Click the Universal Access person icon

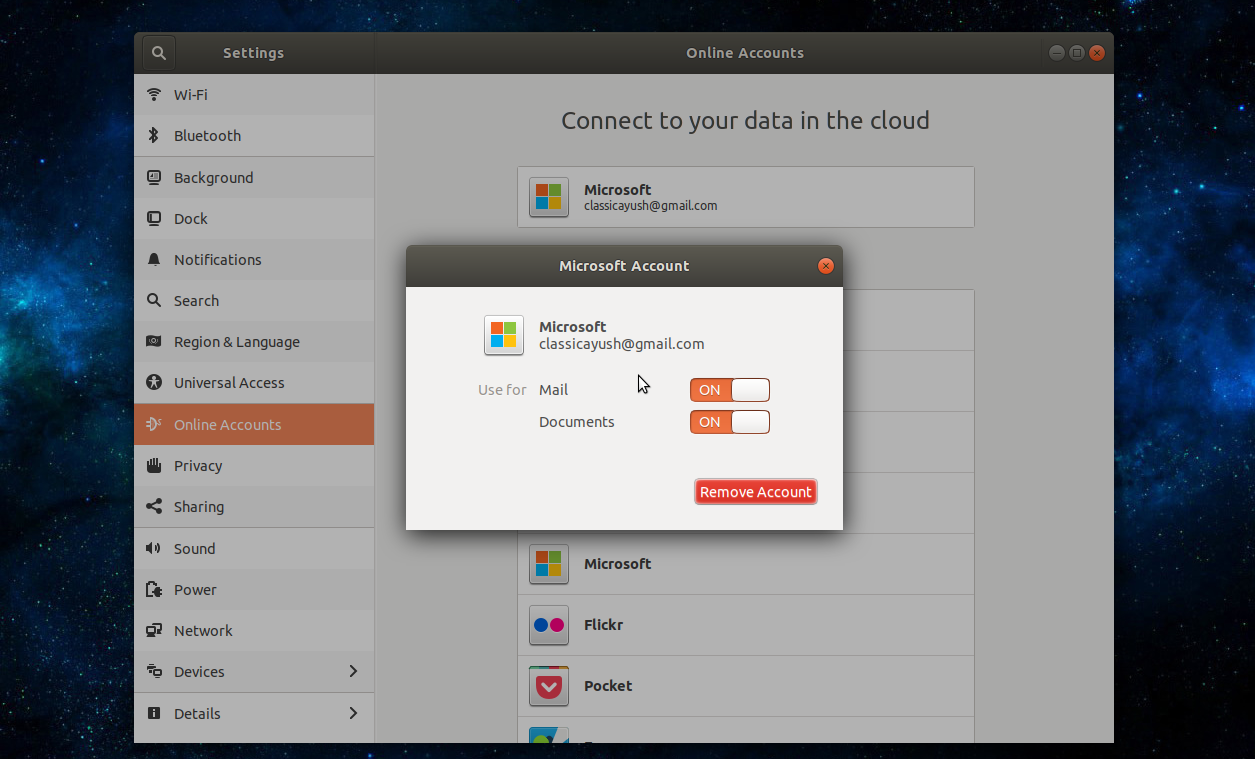pyautogui.click(x=154, y=382)
